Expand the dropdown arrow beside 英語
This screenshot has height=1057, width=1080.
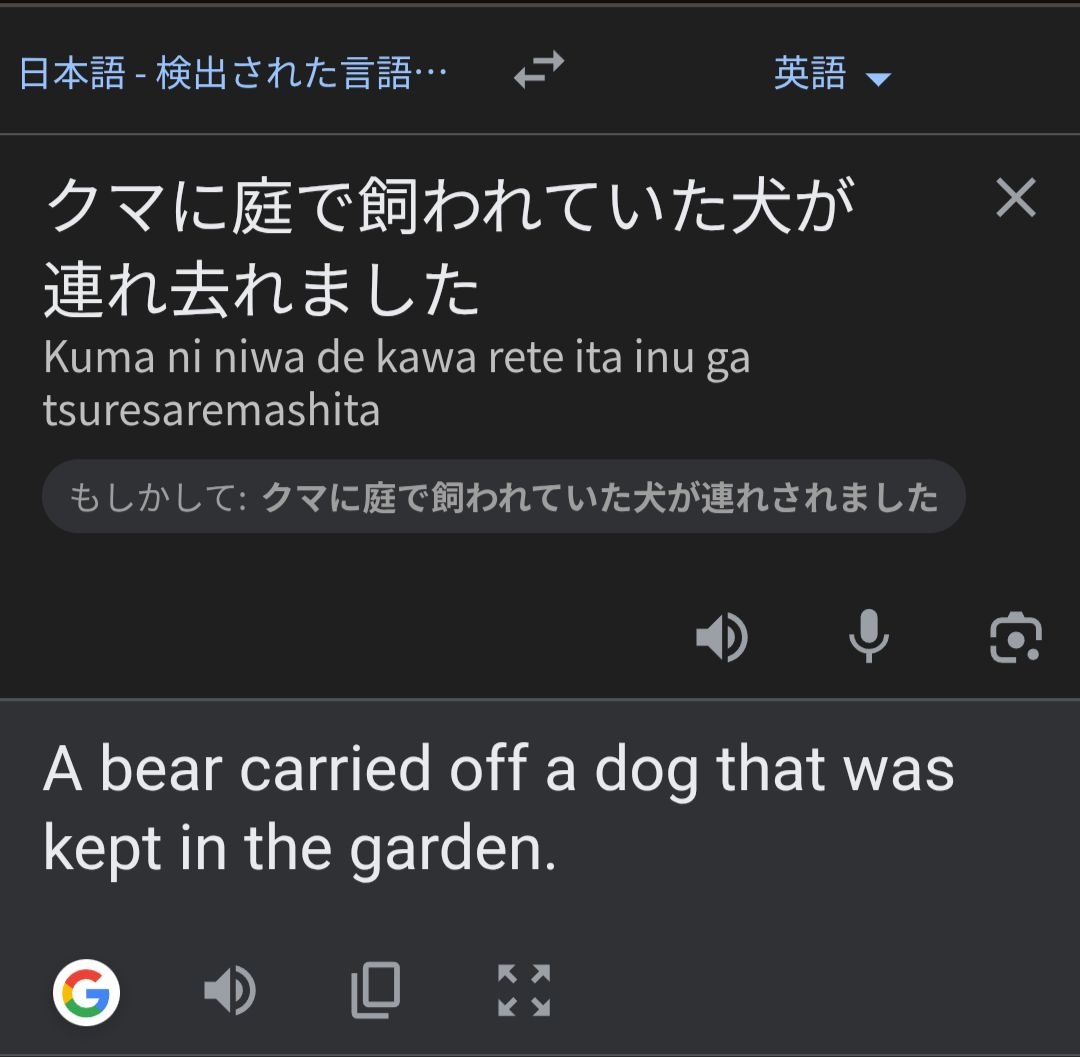878,78
